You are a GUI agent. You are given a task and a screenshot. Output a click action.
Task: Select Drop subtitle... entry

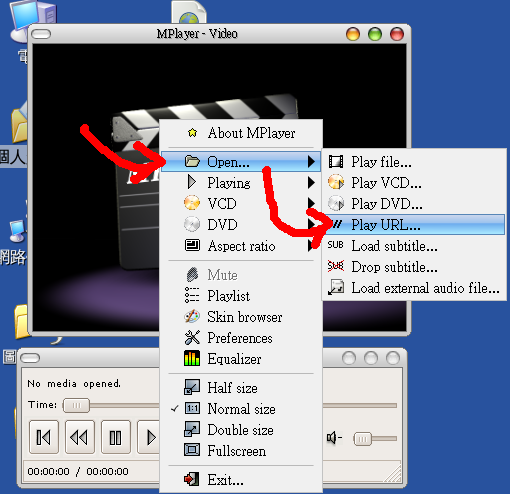[x=414, y=267]
